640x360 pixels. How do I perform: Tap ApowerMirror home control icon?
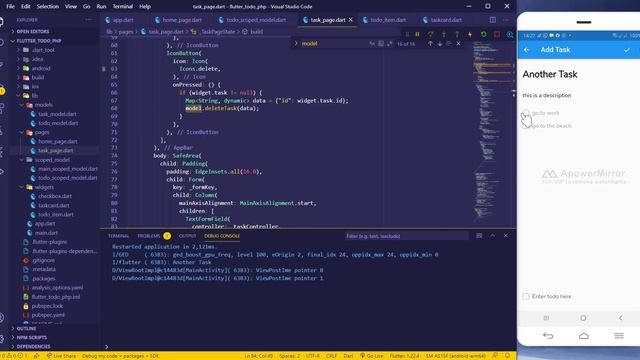[584, 336]
